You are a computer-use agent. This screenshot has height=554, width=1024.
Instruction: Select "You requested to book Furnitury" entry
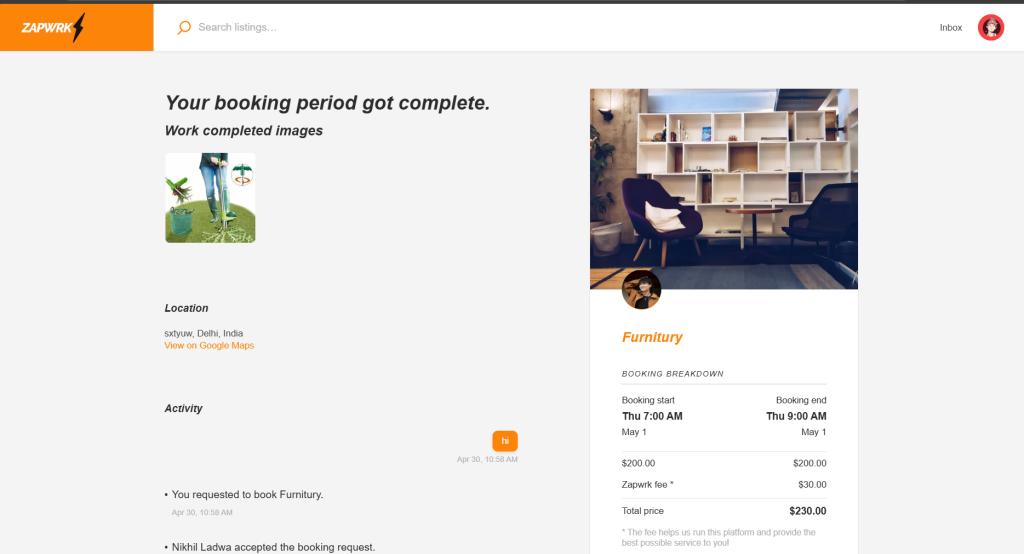click(247, 494)
